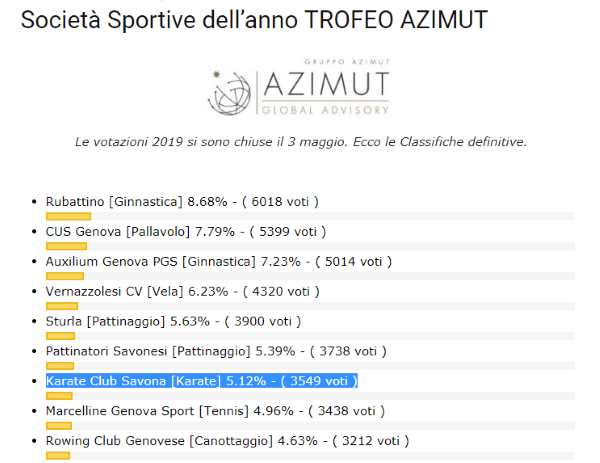Viewport: 600px width, 463px height.
Task: Click the Azimut Global Advisory logo
Action: point(299,87)
